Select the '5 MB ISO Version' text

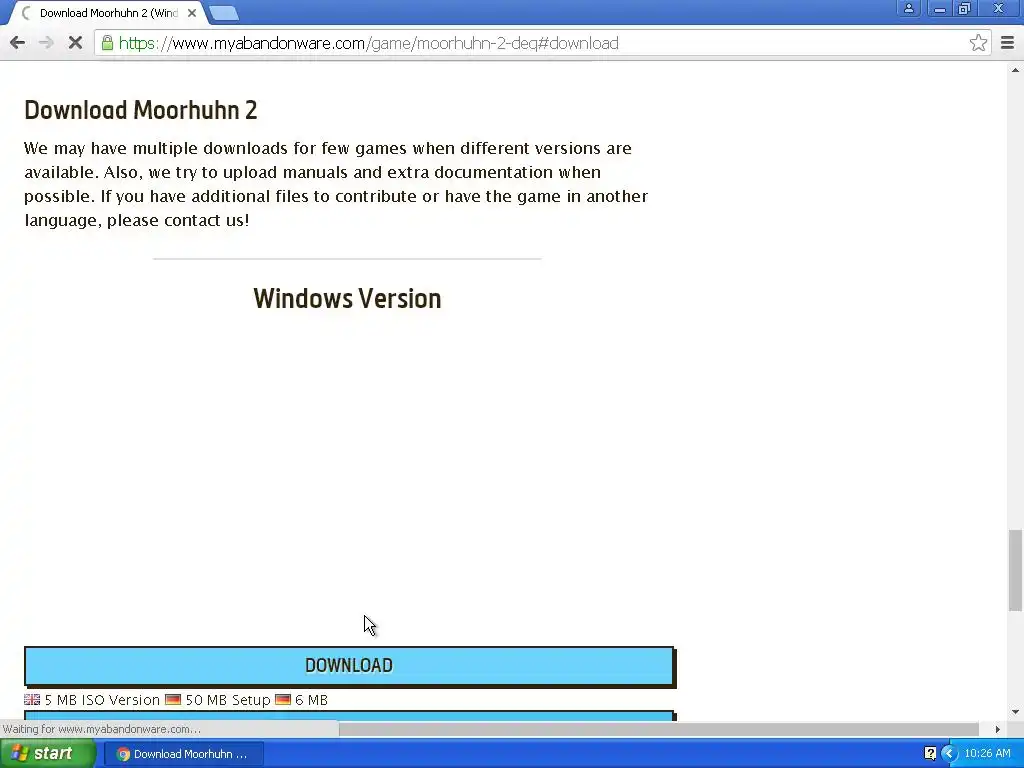[x=102, y=699]
